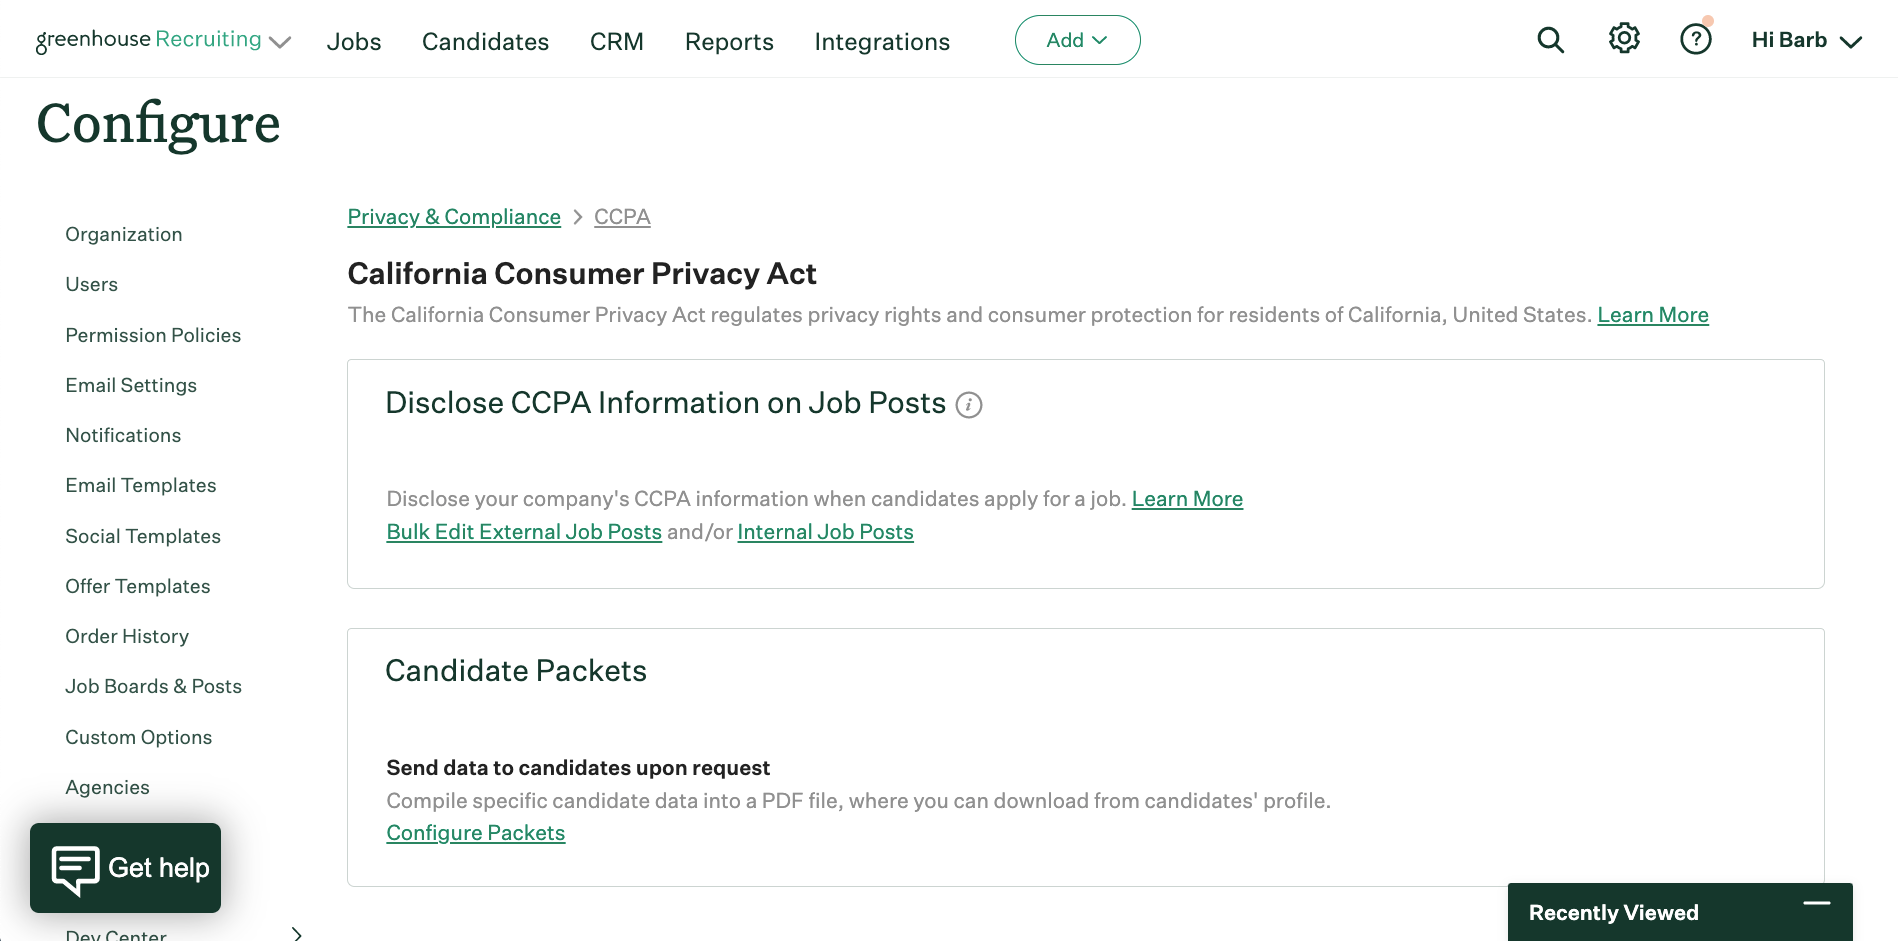This screenshot has width=1898, height=941.
Task: Open the Hi Barb user menu
Action: coord(1806,41)
